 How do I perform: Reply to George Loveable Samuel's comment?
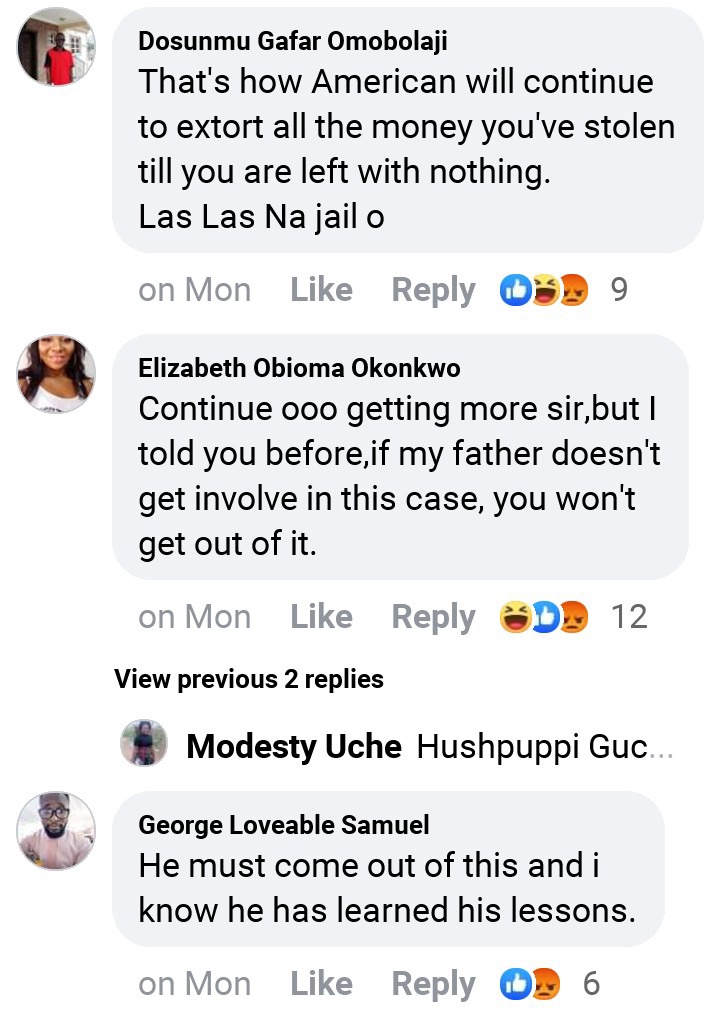coord(433,985)
